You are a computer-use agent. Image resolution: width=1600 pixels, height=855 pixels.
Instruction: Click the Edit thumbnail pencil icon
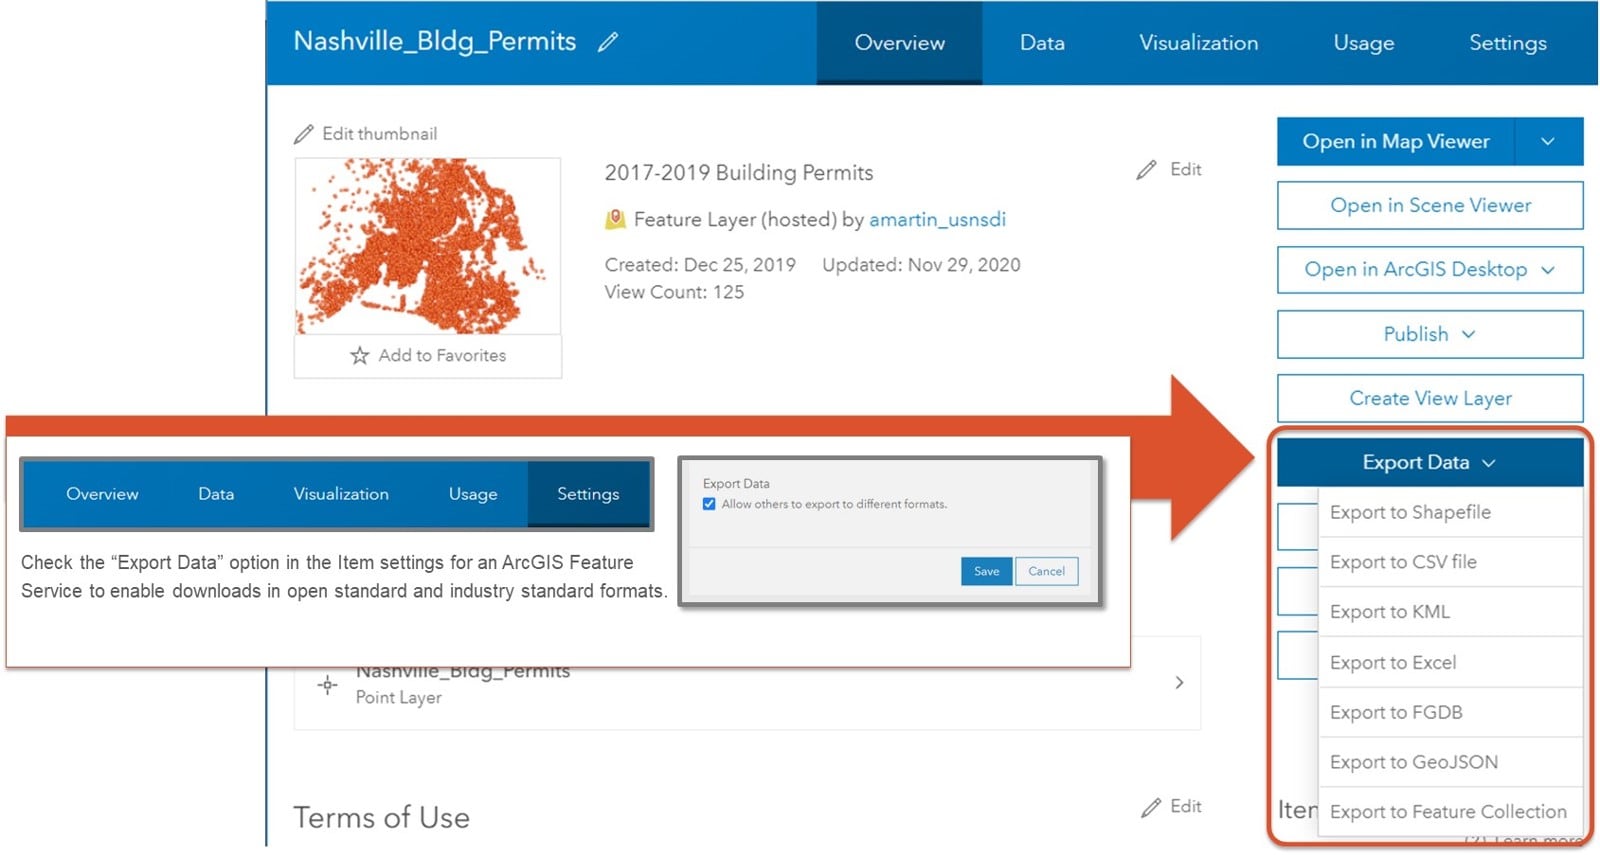click(305, 133)
